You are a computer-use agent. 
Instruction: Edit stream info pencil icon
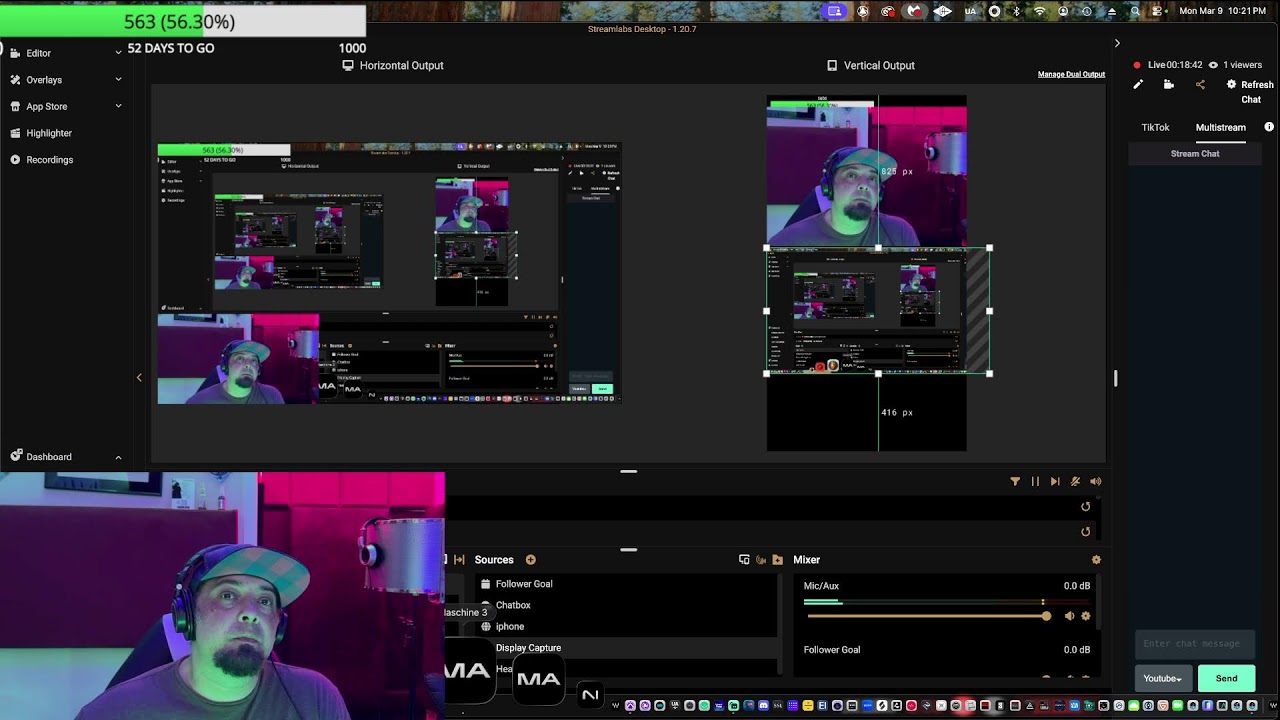click(1138, 85)
